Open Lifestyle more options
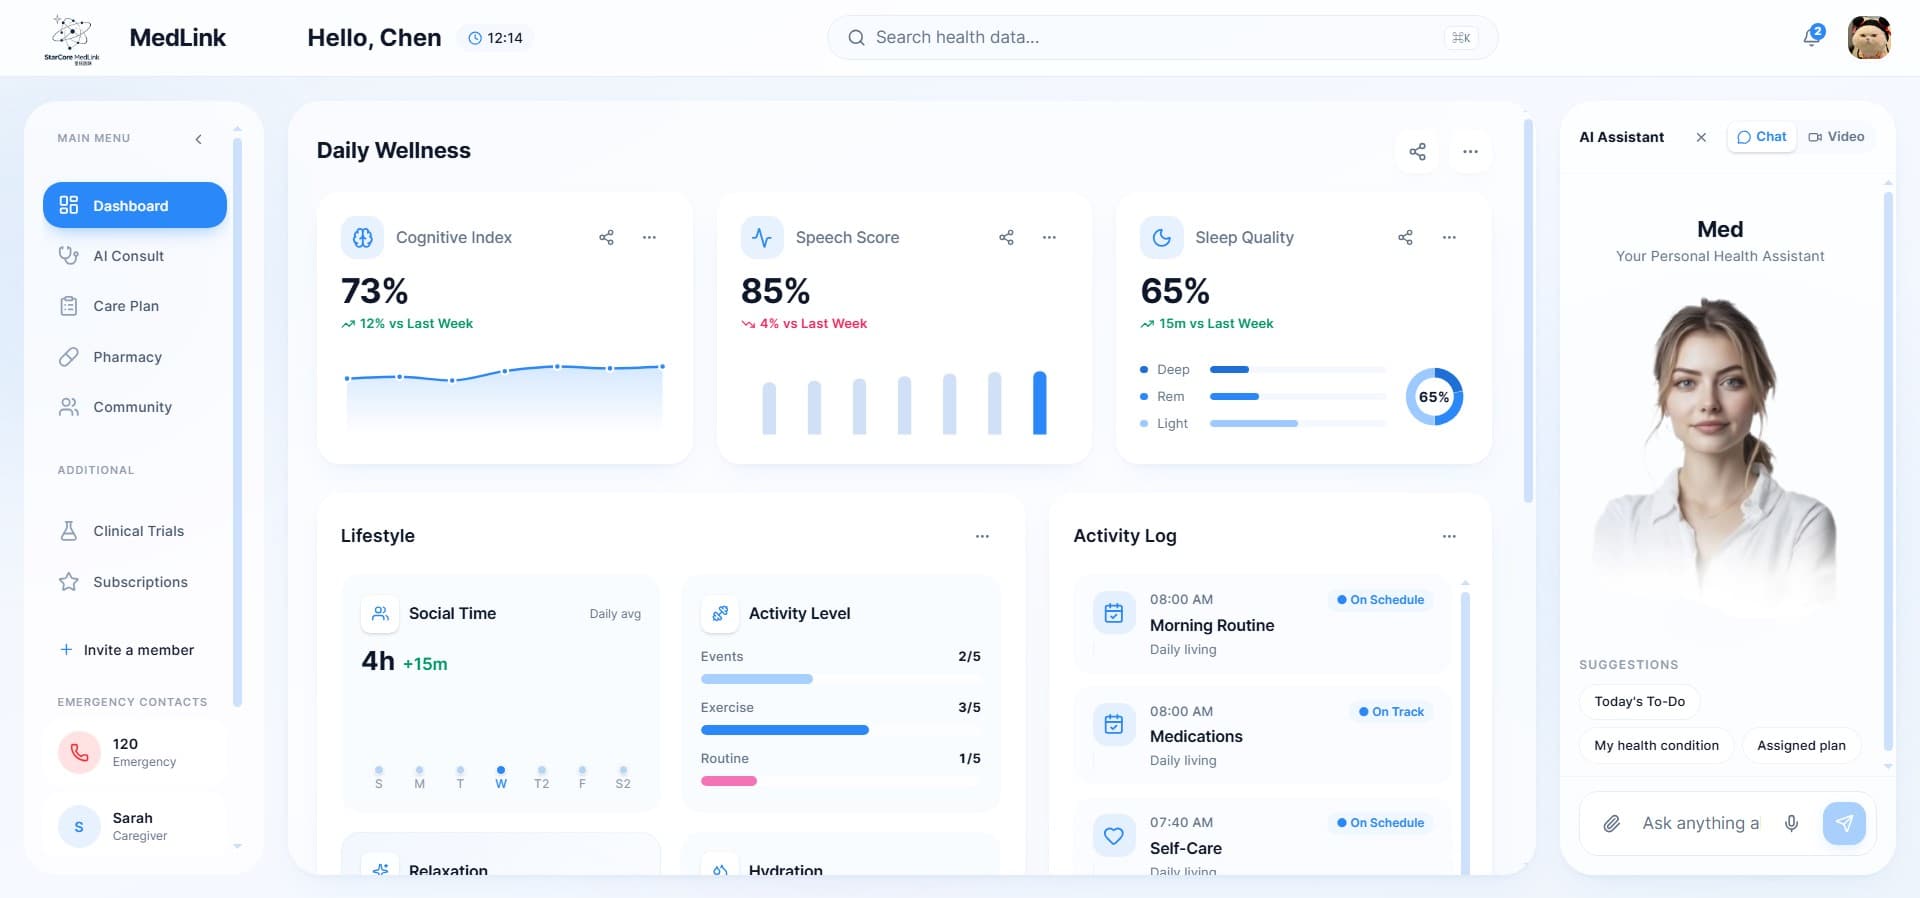 tap(982, 536)
